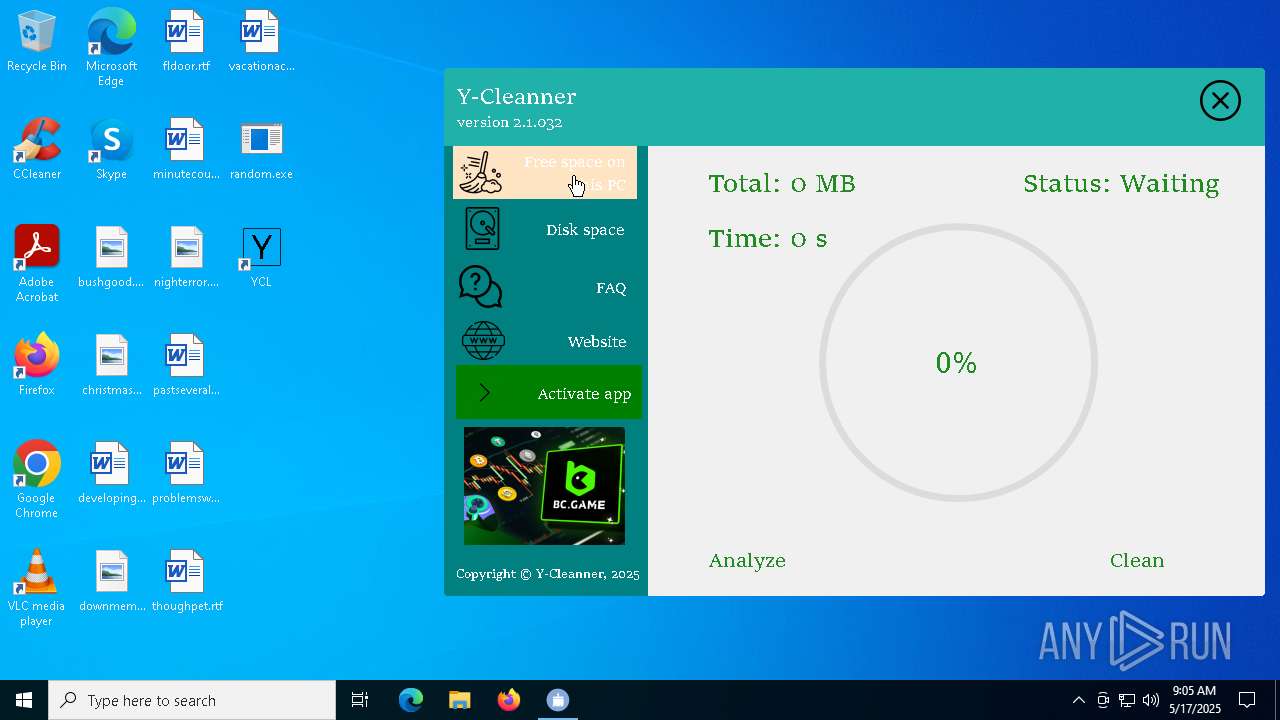Open Edge from the taskbar
The height and width of the screenshot is (720, 1280).
[x=411, y=700]
